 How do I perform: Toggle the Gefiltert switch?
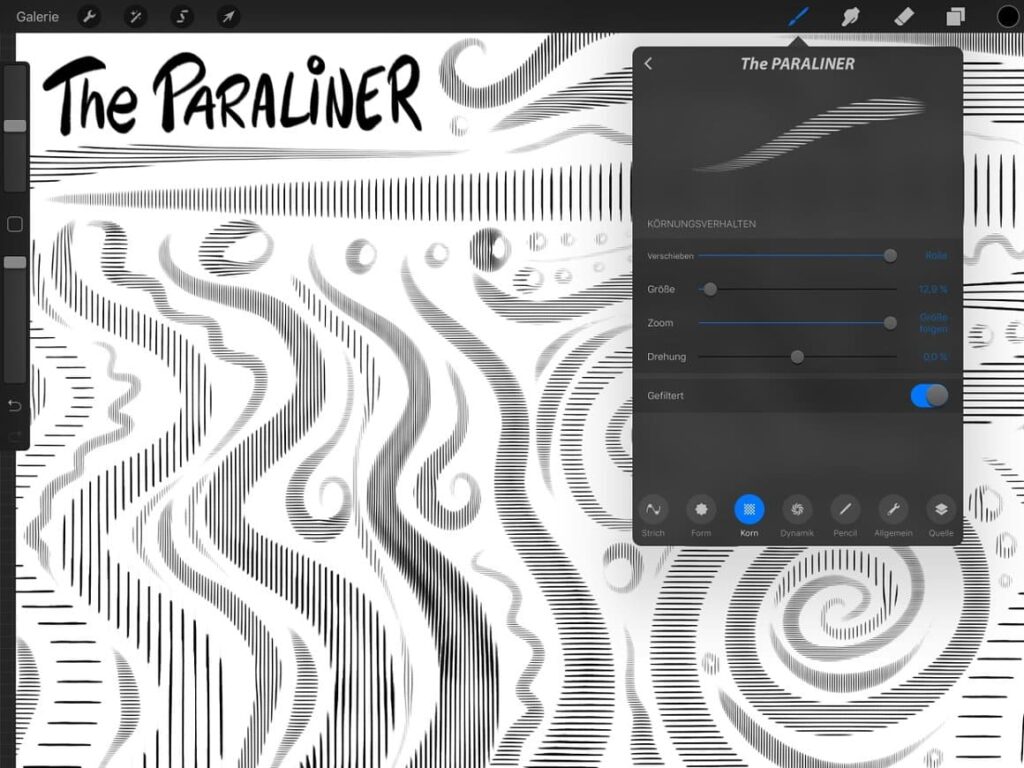pos(929,395)
